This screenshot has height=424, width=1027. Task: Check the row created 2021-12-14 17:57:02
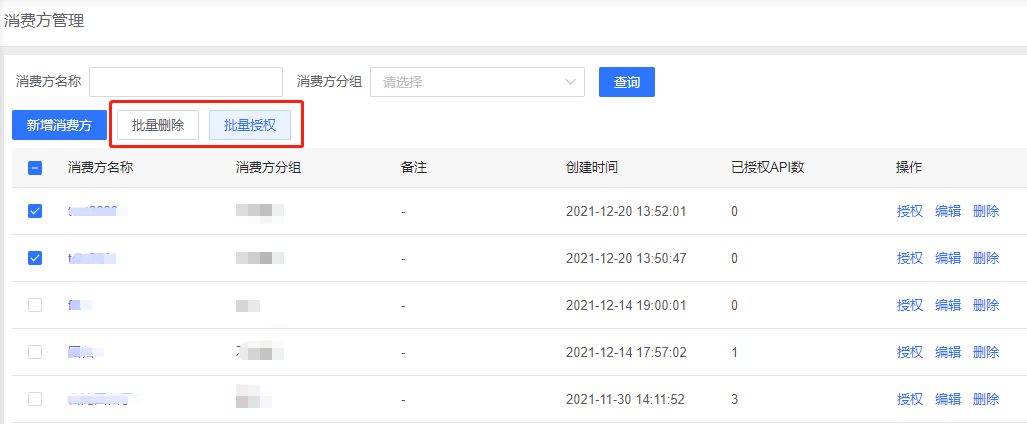click(x=35, y=352)
